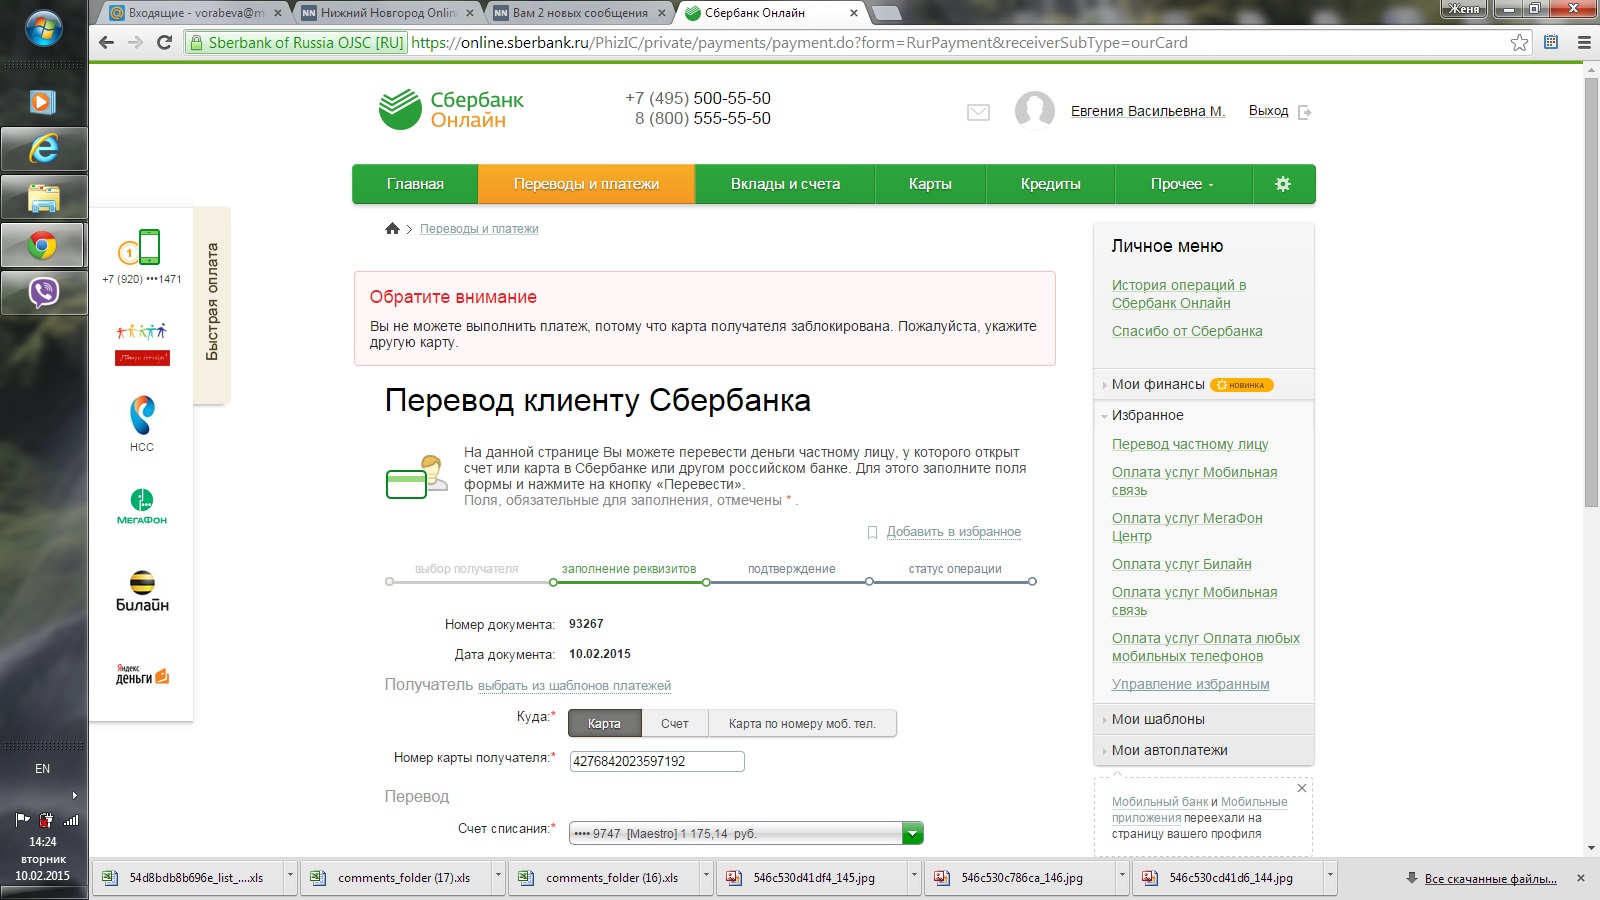Open Viber from the taskbar
The width and height of the screenshot is (1600, 900).
(44, 293)
